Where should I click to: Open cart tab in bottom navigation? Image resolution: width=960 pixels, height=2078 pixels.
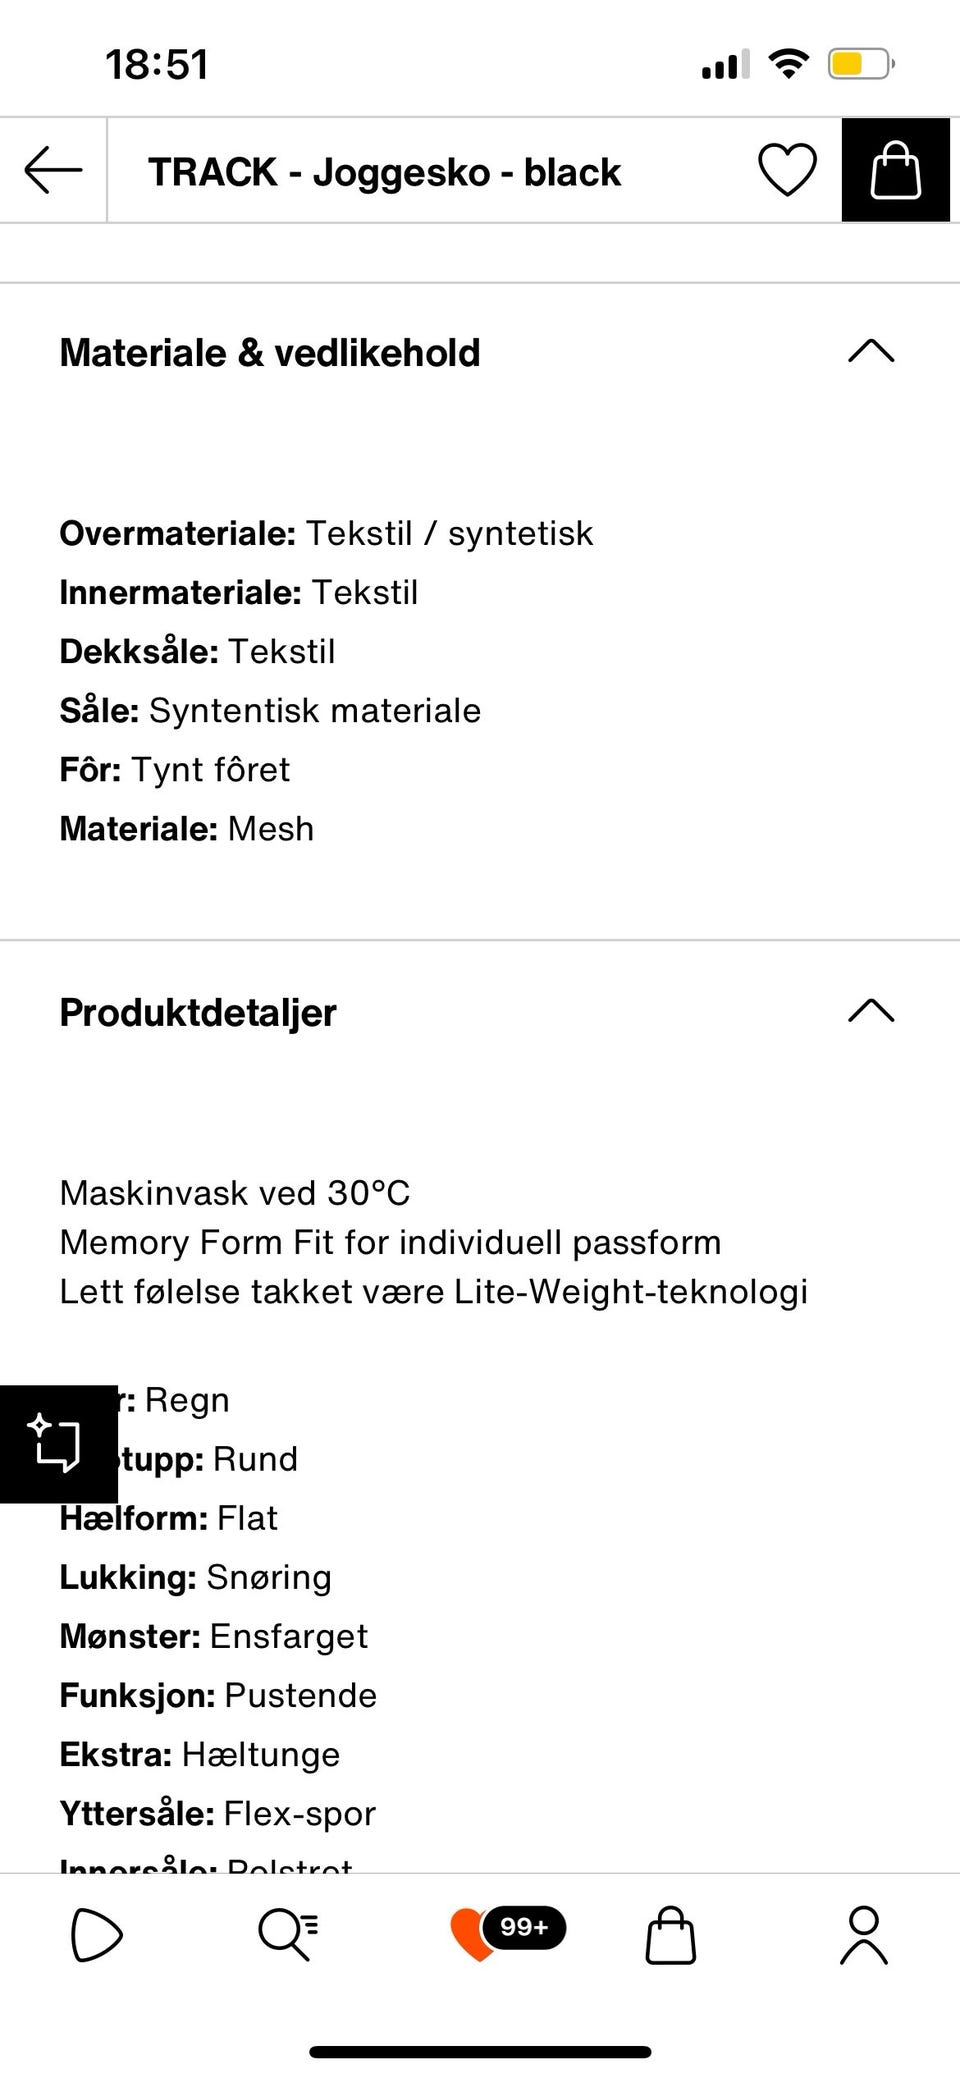[670, 1935]
